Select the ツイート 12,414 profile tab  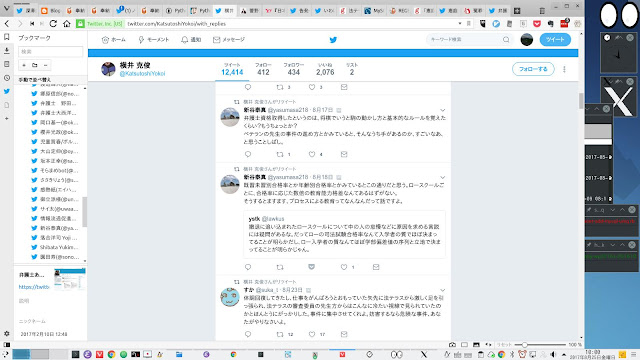[232, 69]
